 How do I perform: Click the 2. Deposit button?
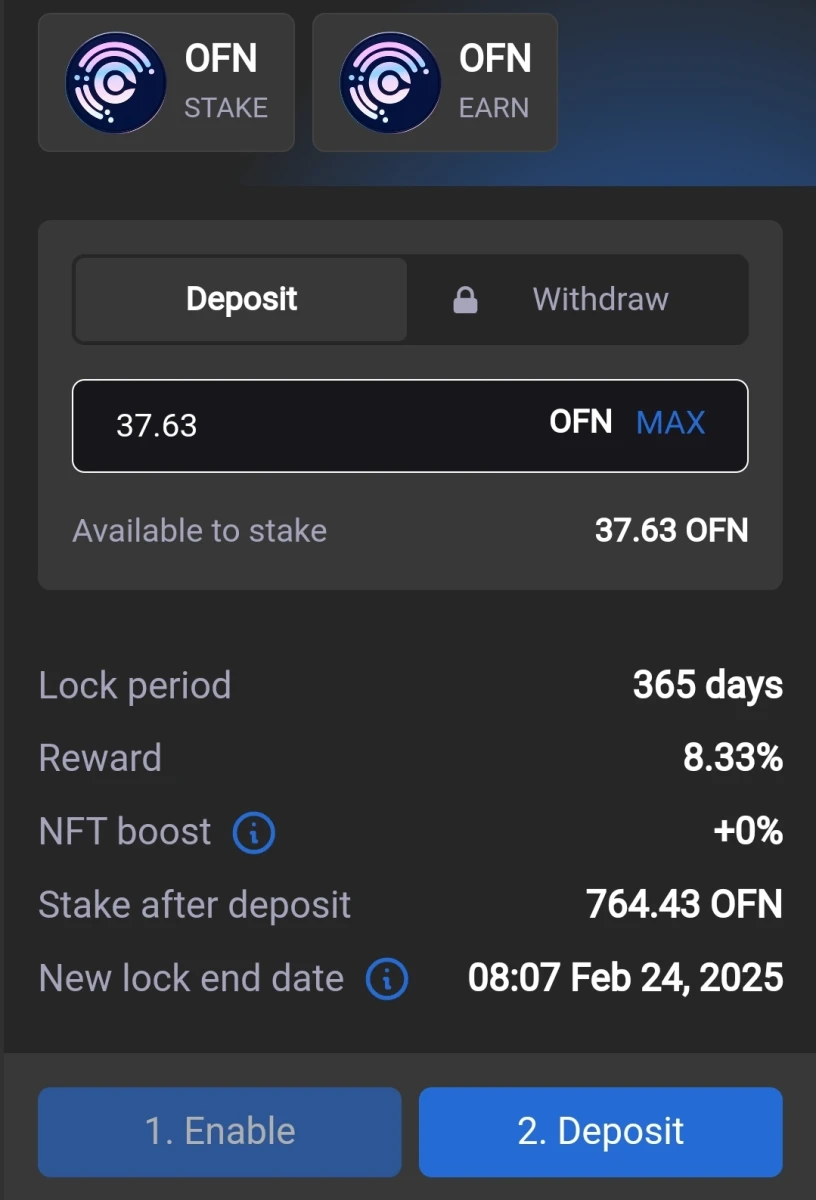click(x=601, y=1132)
